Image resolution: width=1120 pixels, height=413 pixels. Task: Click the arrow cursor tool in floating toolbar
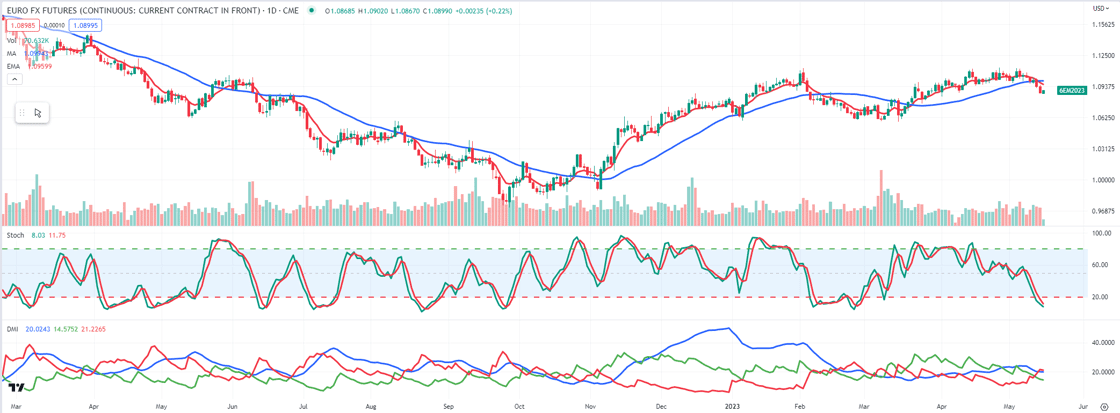(38, 113)
